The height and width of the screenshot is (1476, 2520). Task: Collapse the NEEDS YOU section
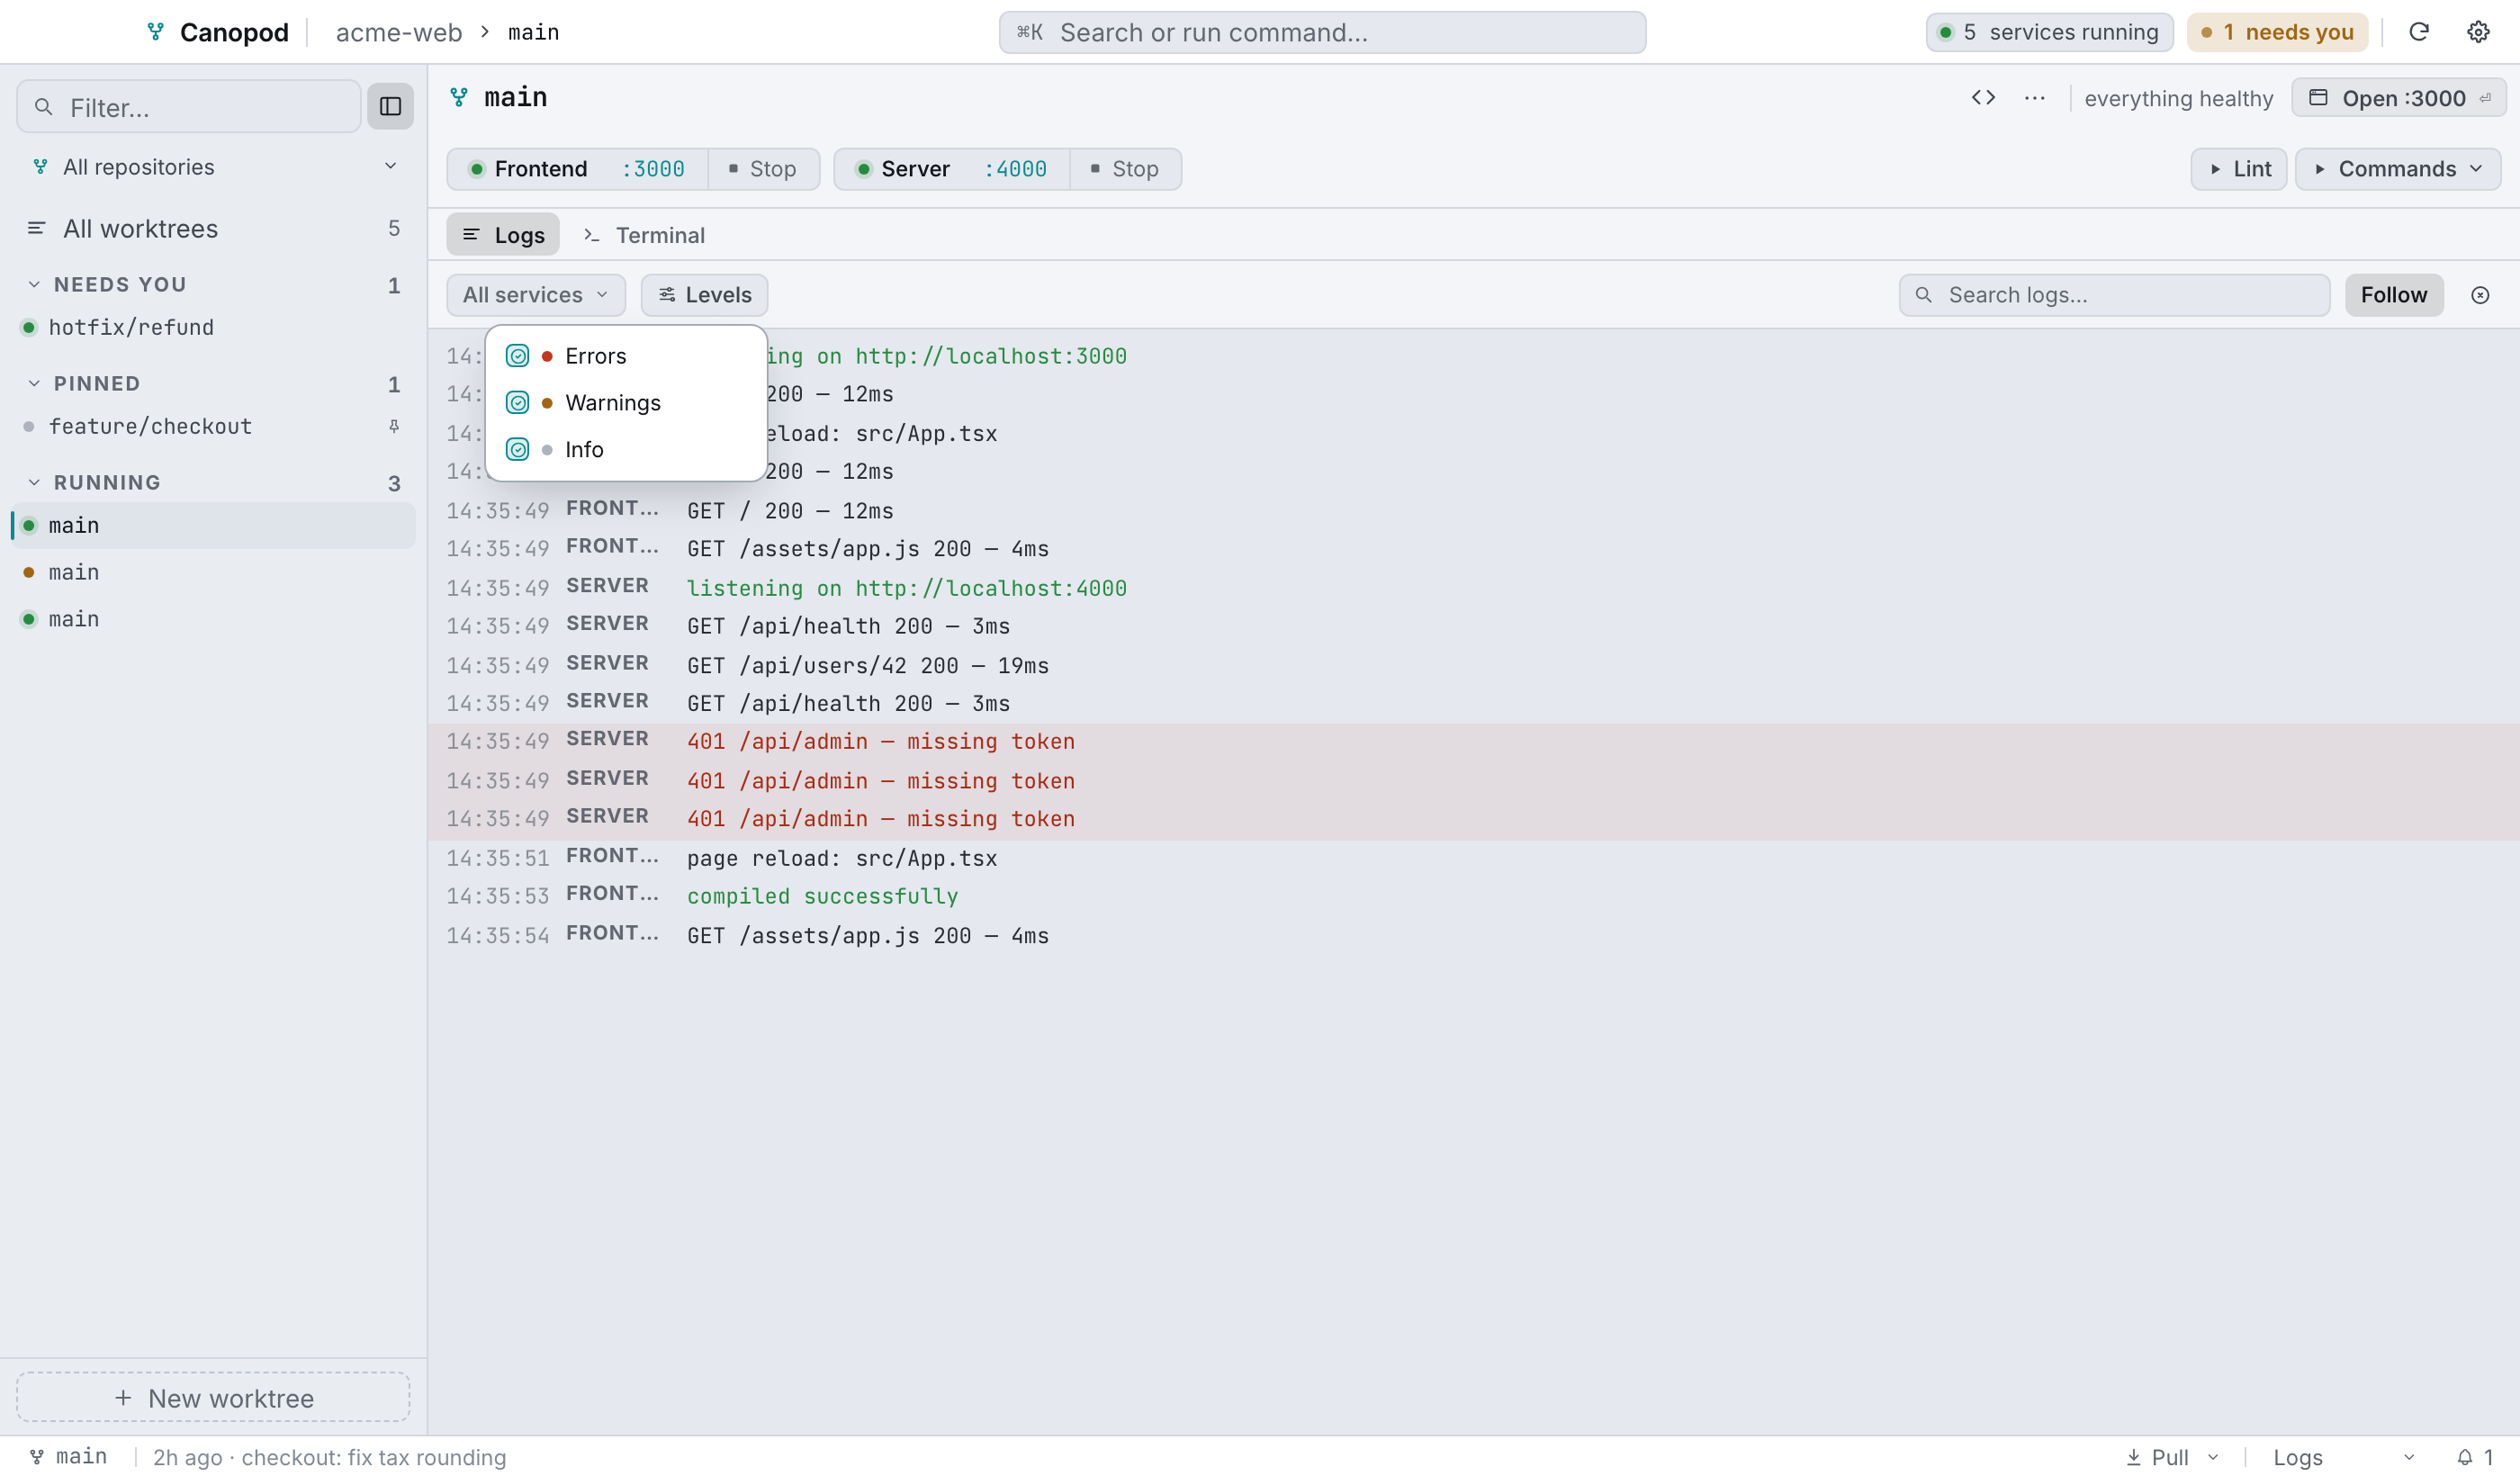(34, 284)
